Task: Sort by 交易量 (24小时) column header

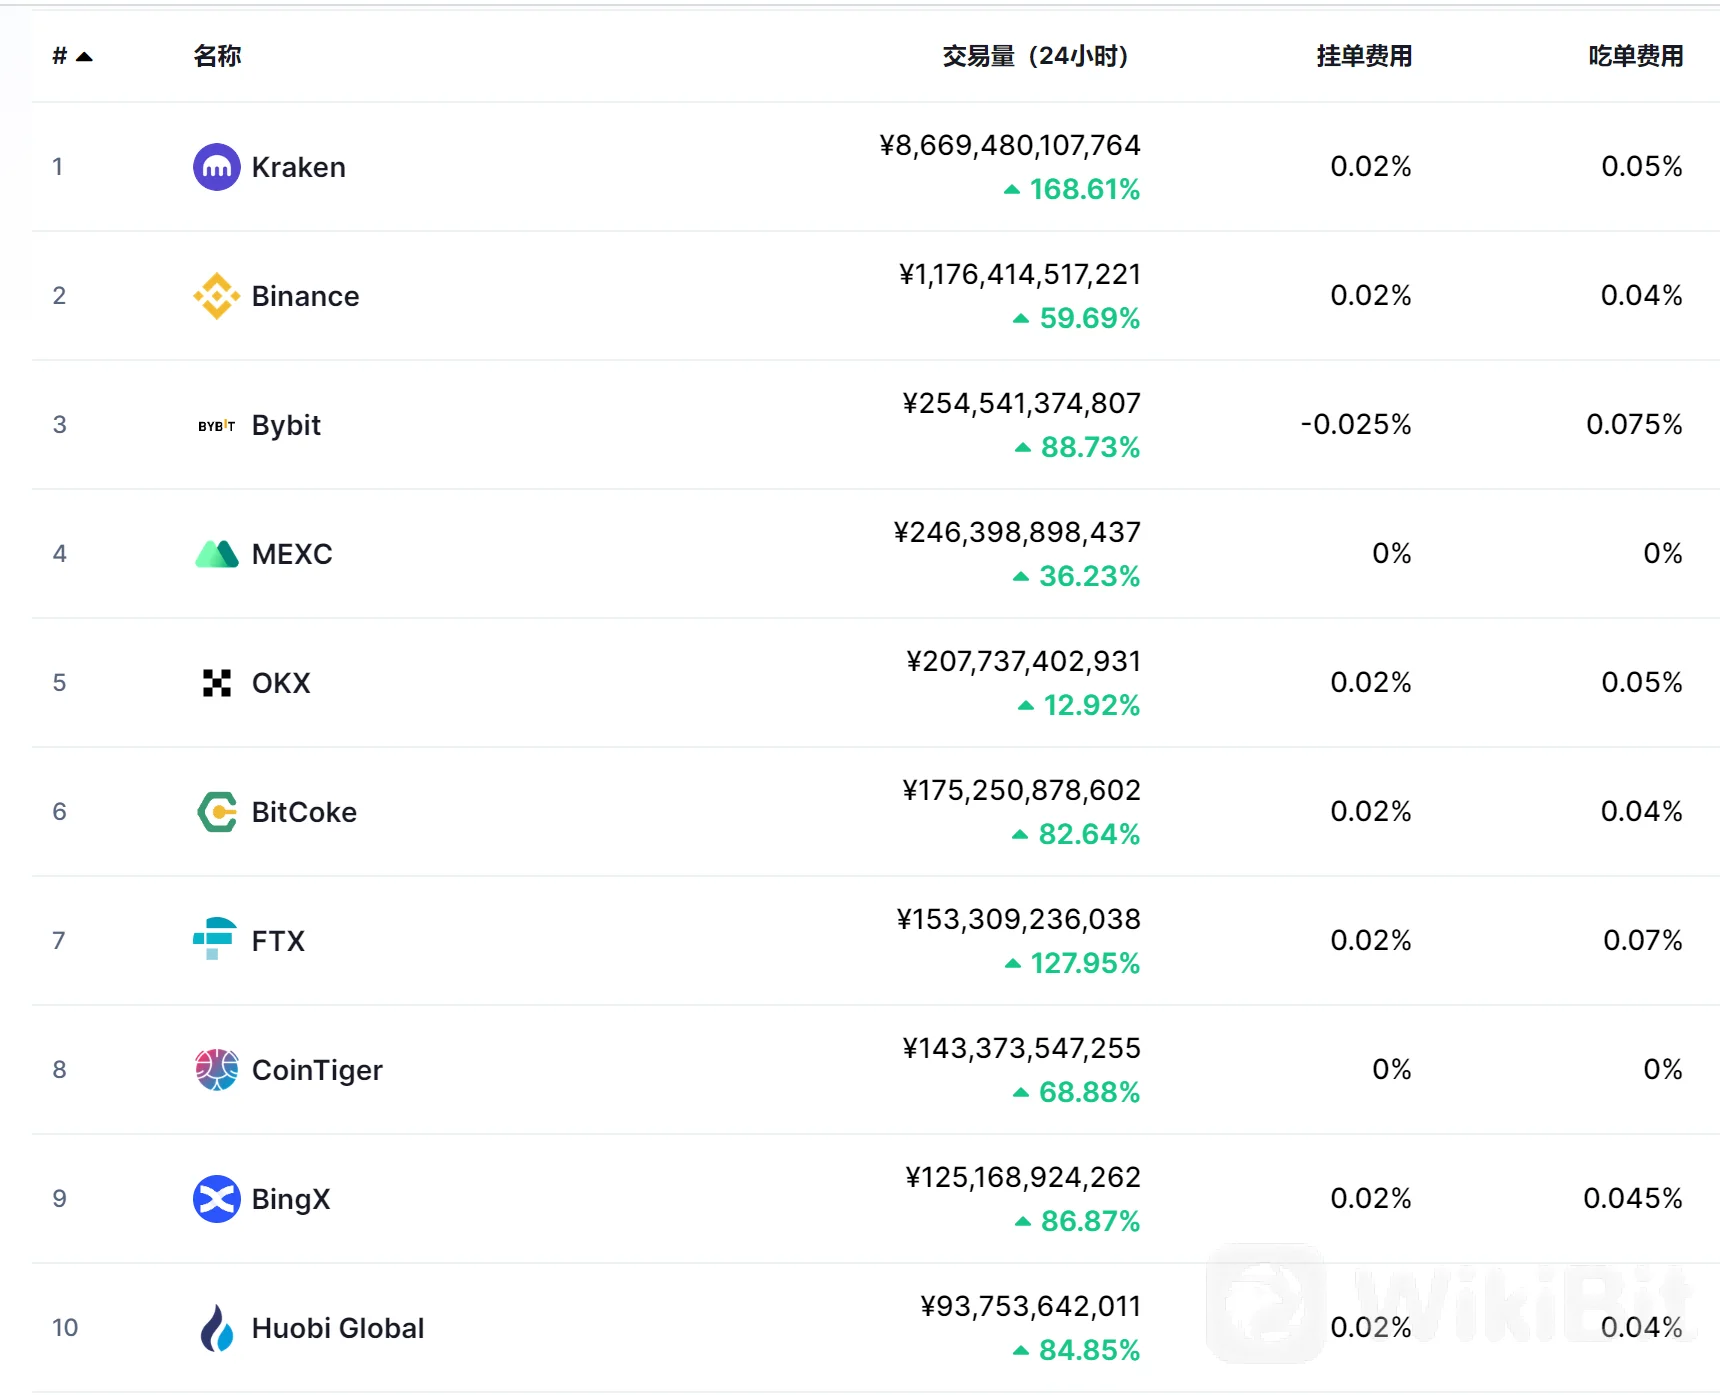Action: pyautogui.click(x=1035, y=56)
